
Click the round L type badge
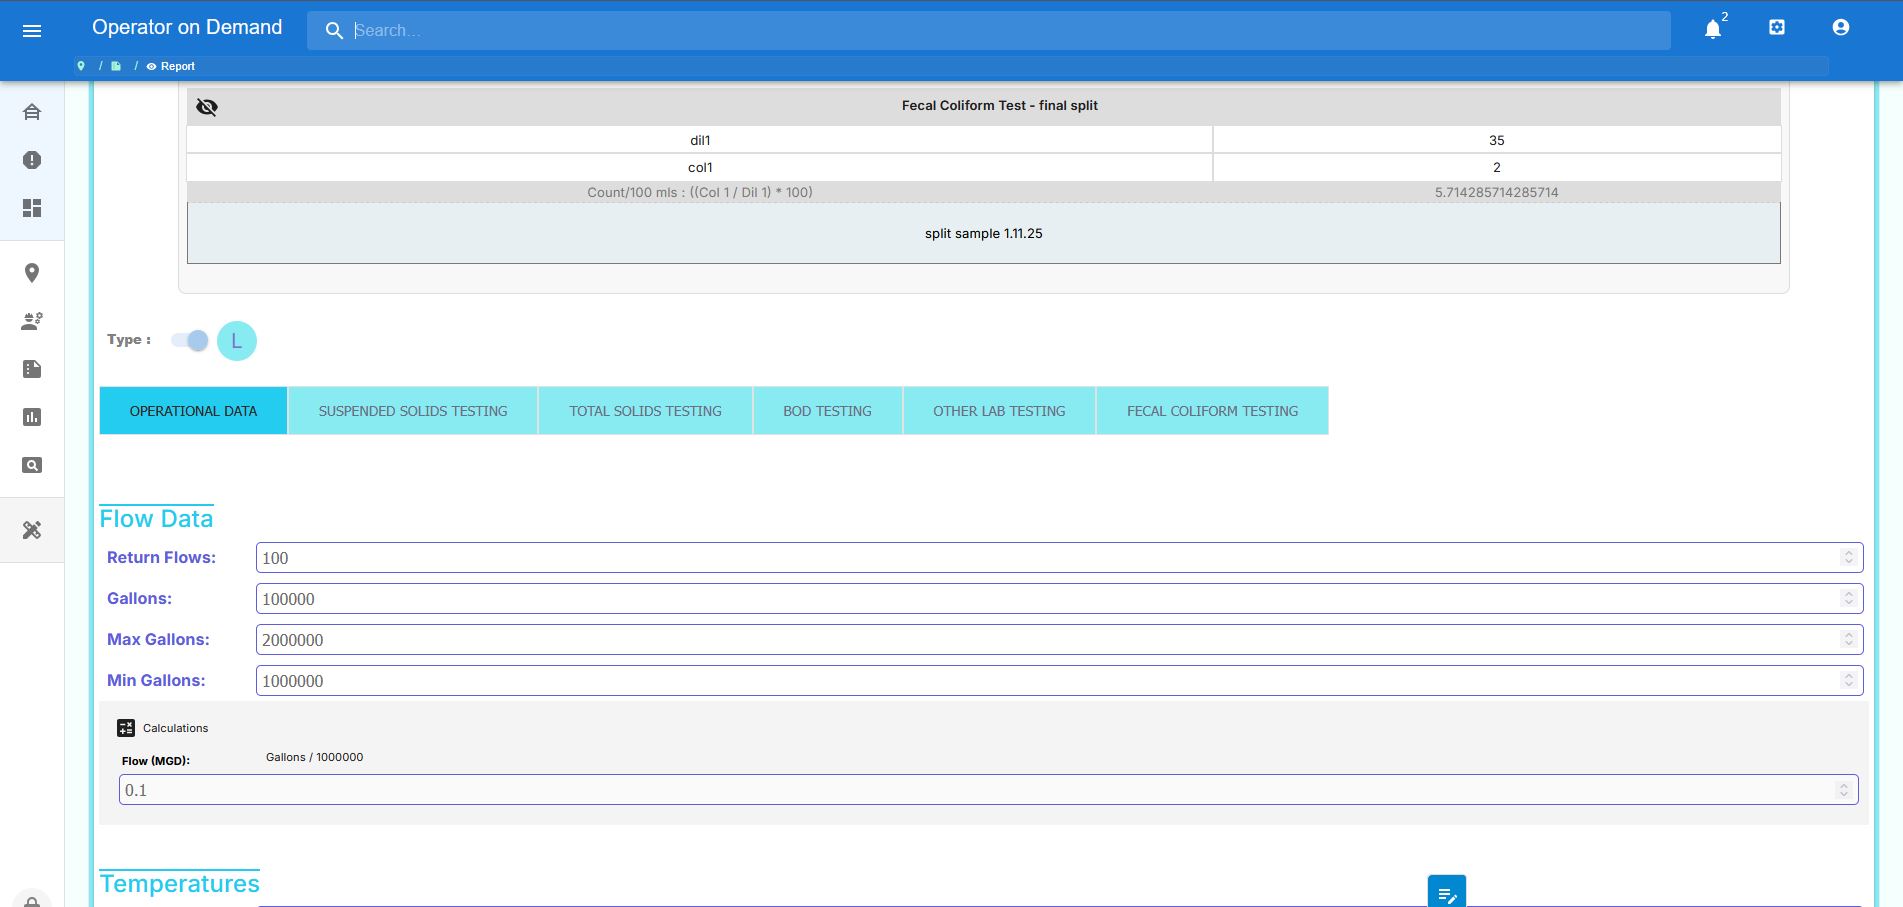tap(237, 341)
